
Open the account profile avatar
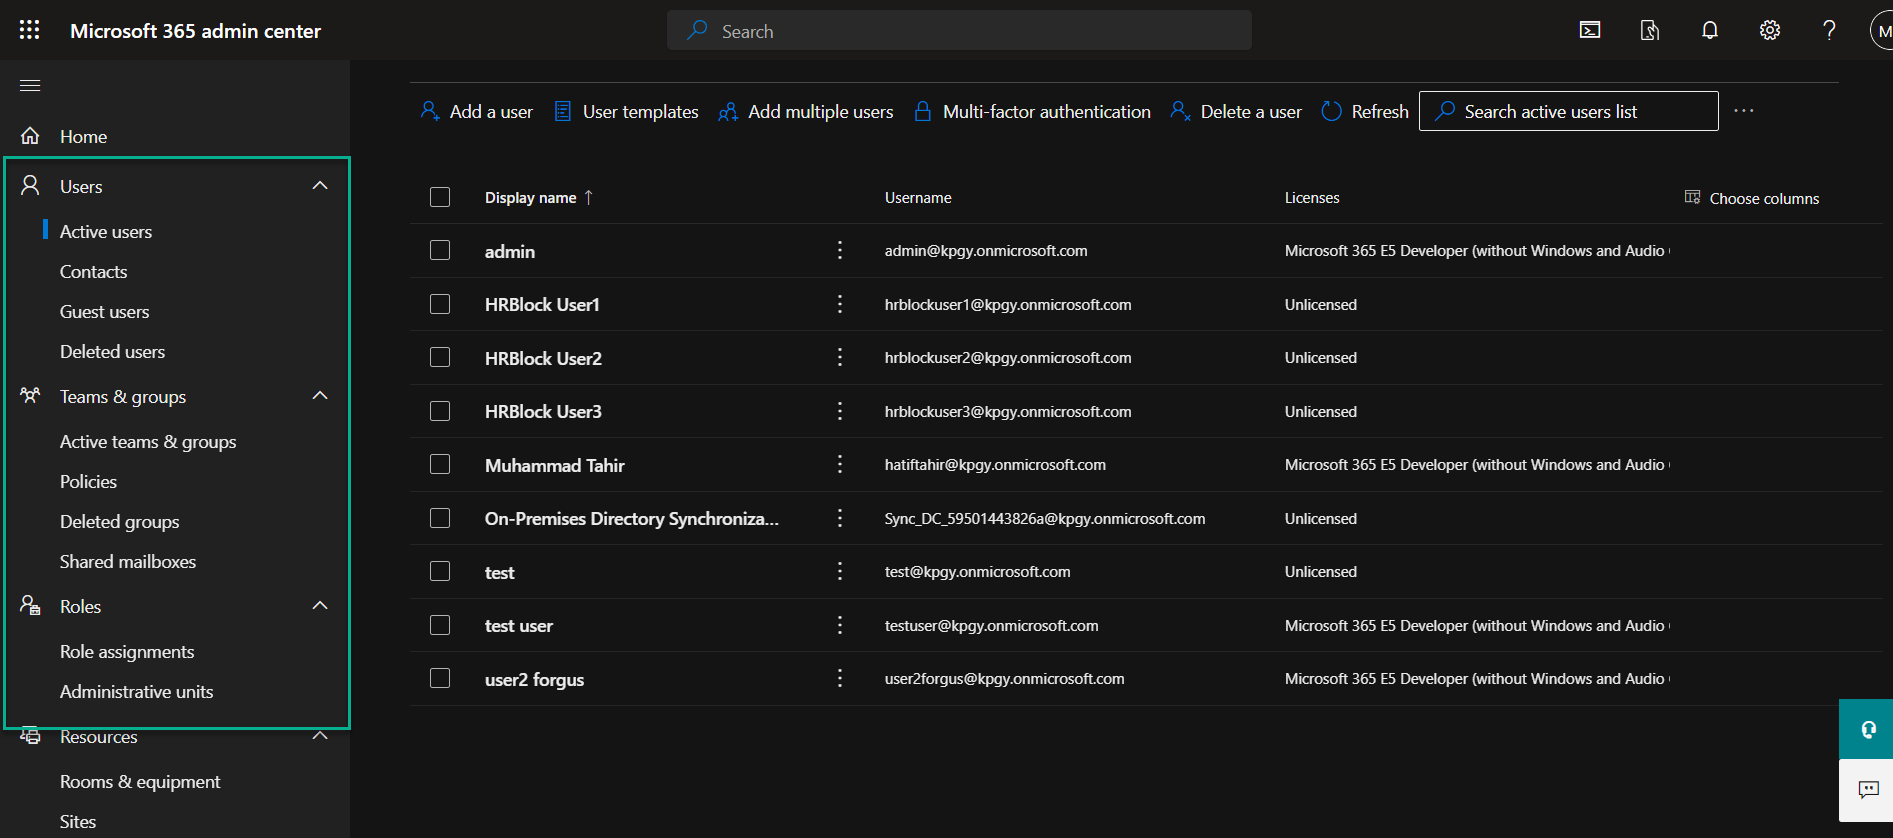coord(1882,30)
